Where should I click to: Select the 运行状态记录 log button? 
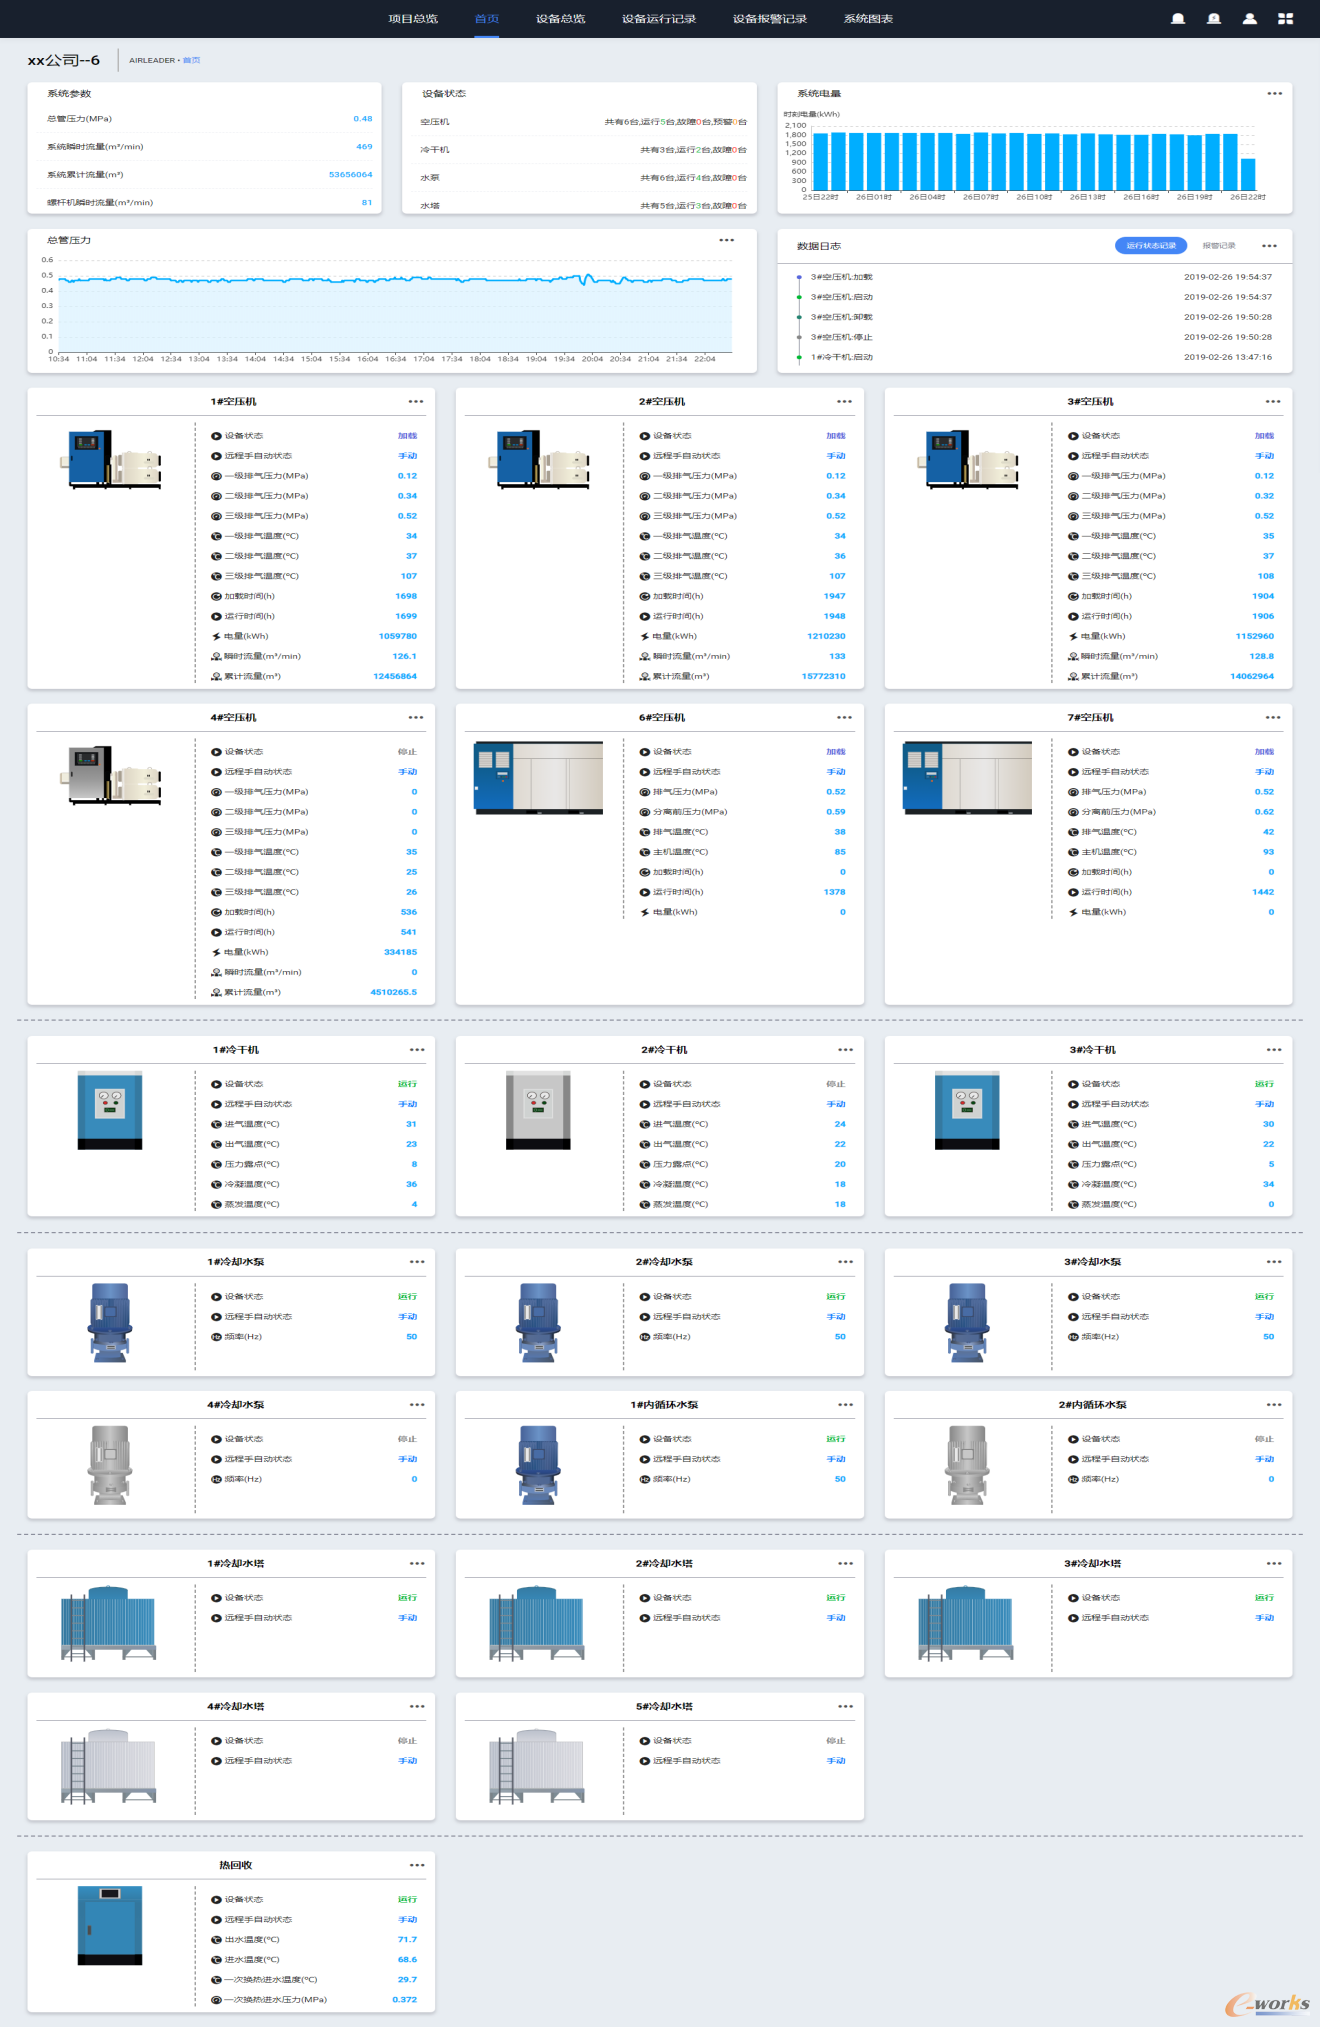pos(1151,245)
